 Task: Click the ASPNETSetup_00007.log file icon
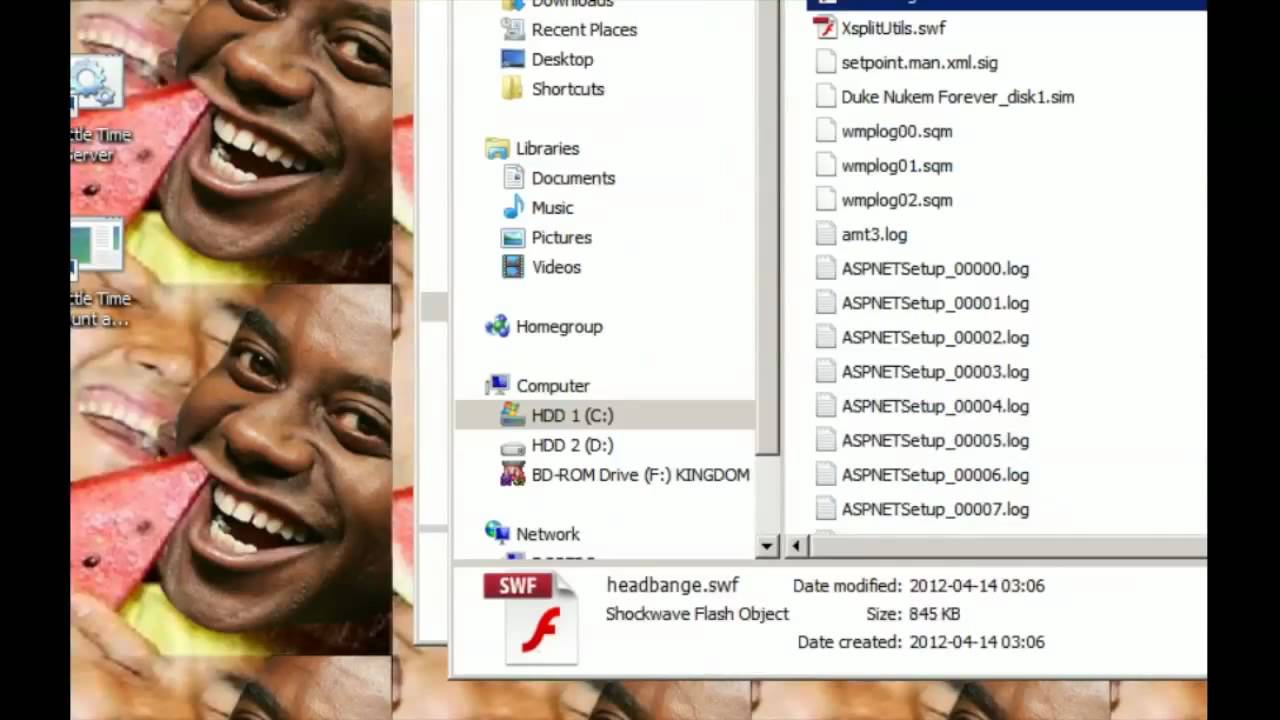[x=825, y=509]
